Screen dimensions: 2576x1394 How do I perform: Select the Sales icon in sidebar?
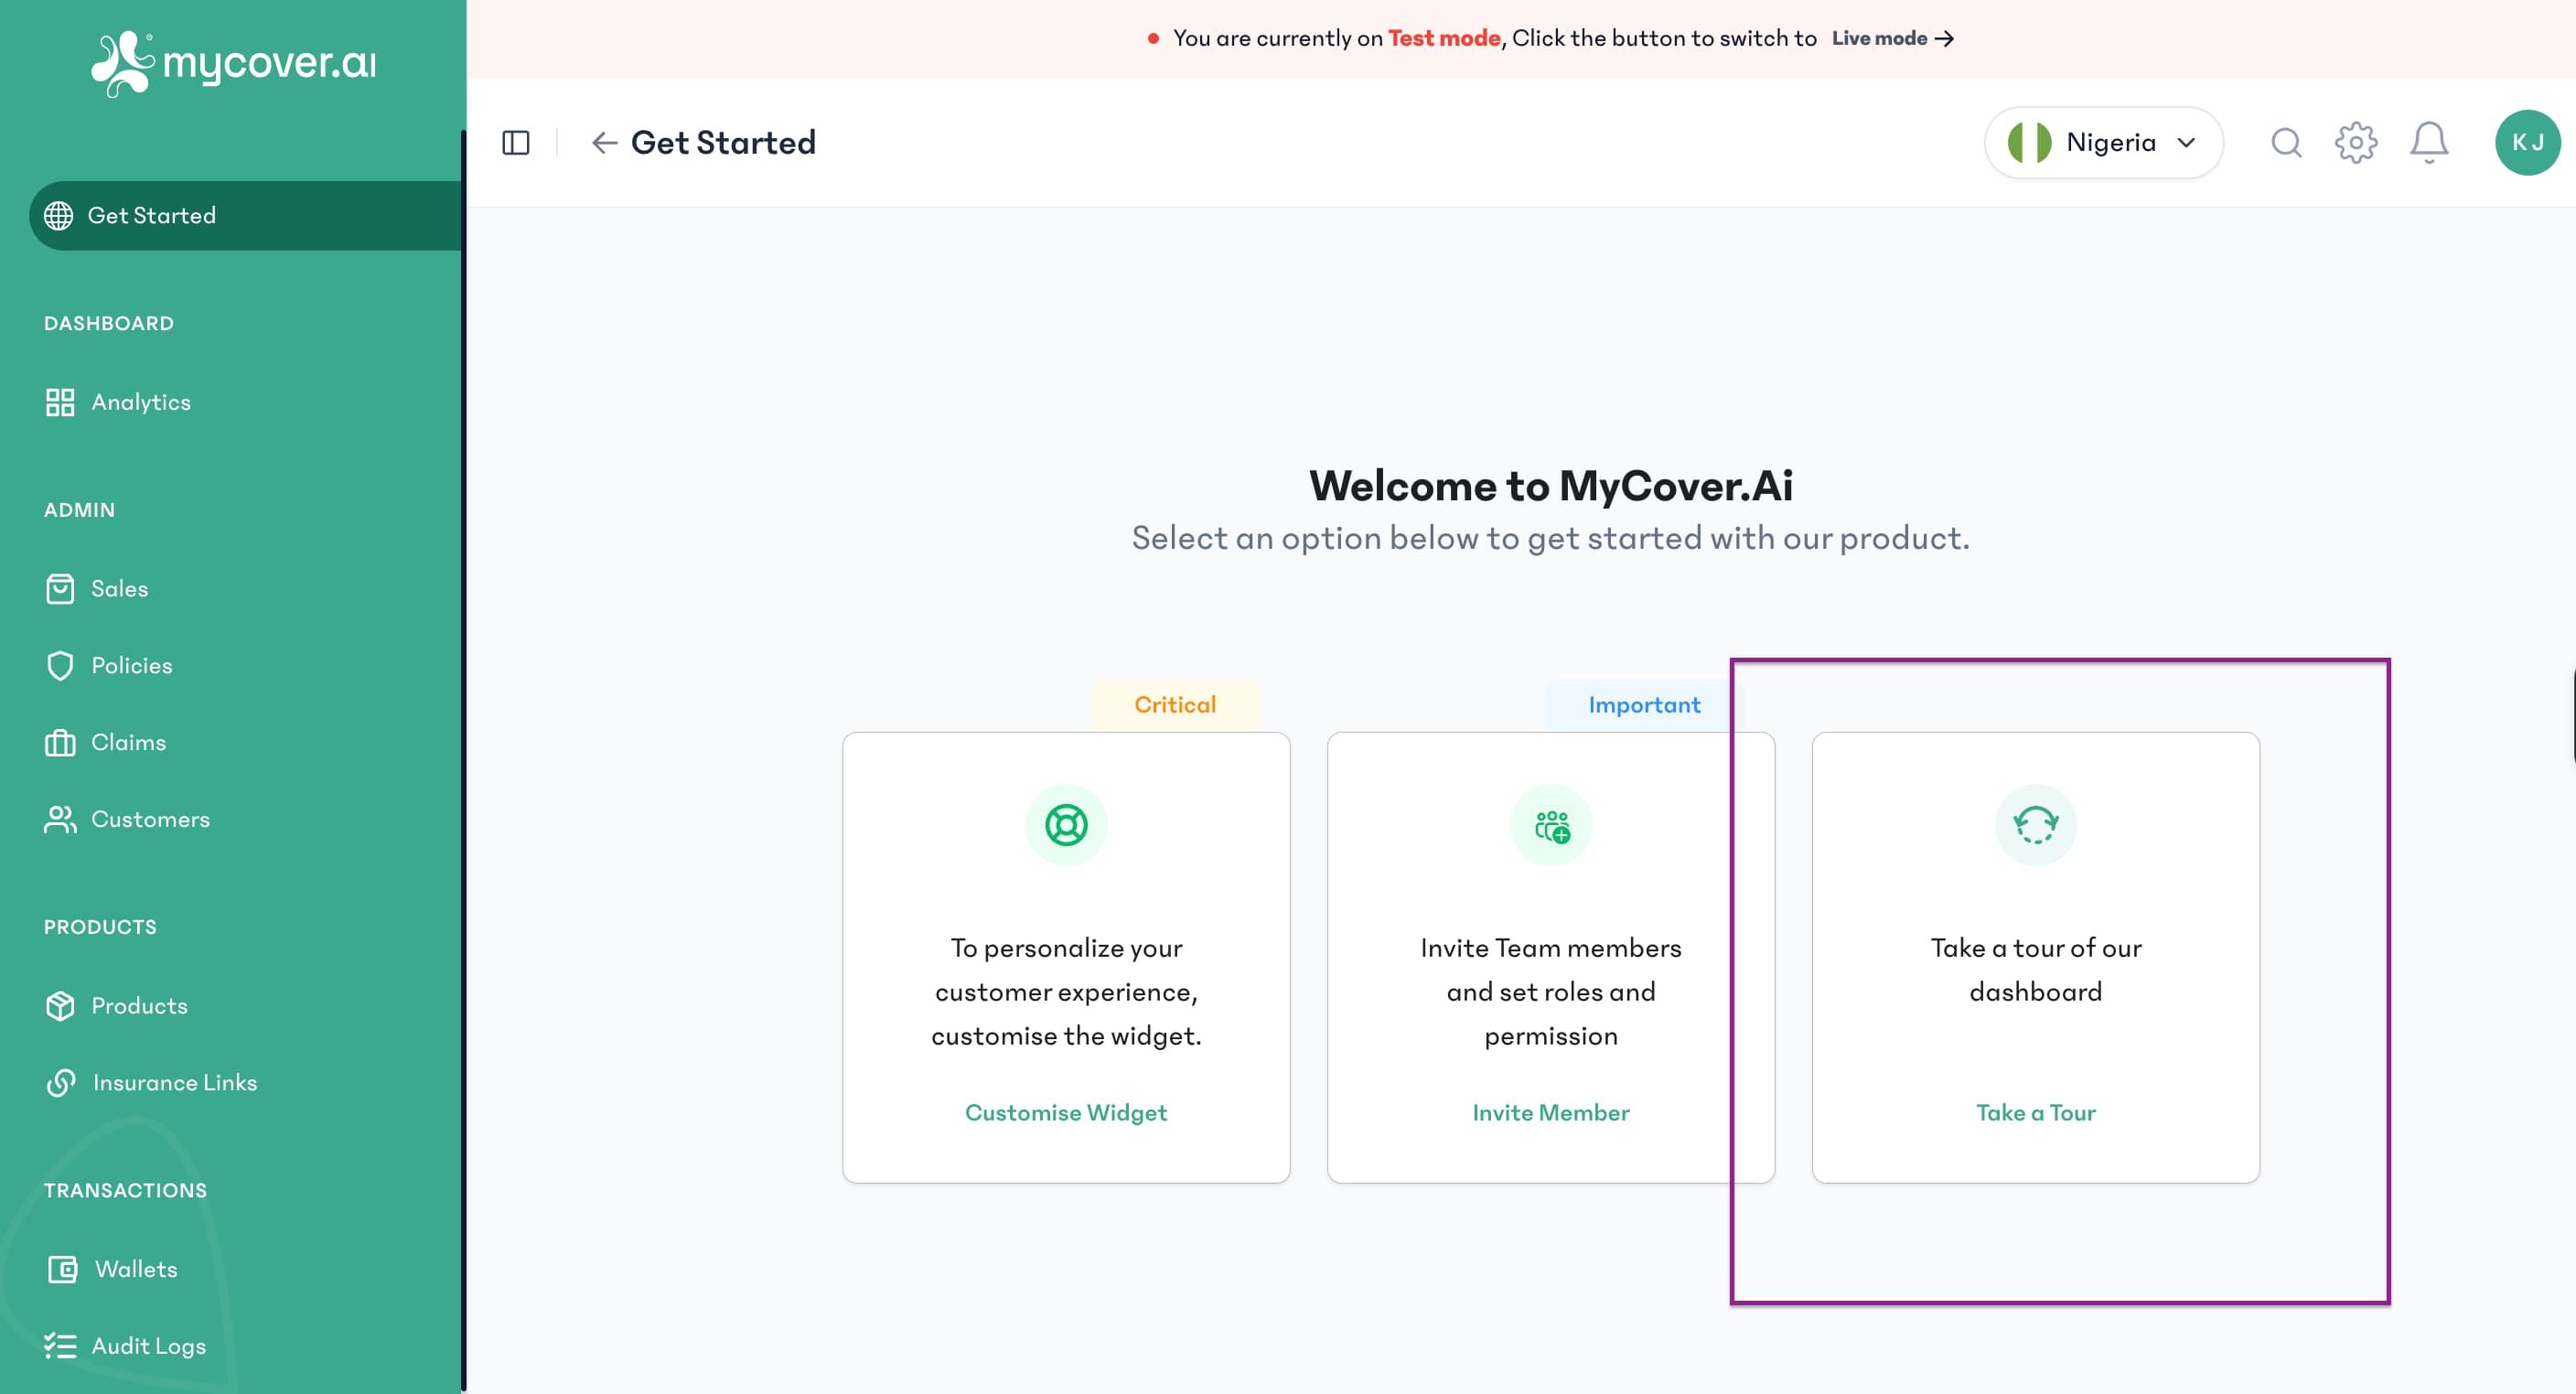(61, 588)
